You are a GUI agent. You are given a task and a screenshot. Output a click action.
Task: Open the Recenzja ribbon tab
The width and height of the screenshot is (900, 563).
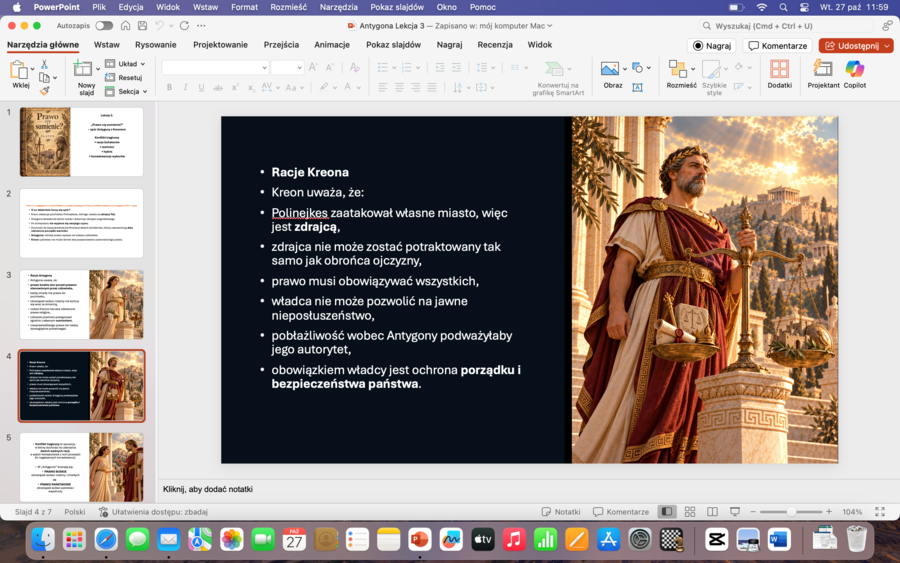click(495, 45)
